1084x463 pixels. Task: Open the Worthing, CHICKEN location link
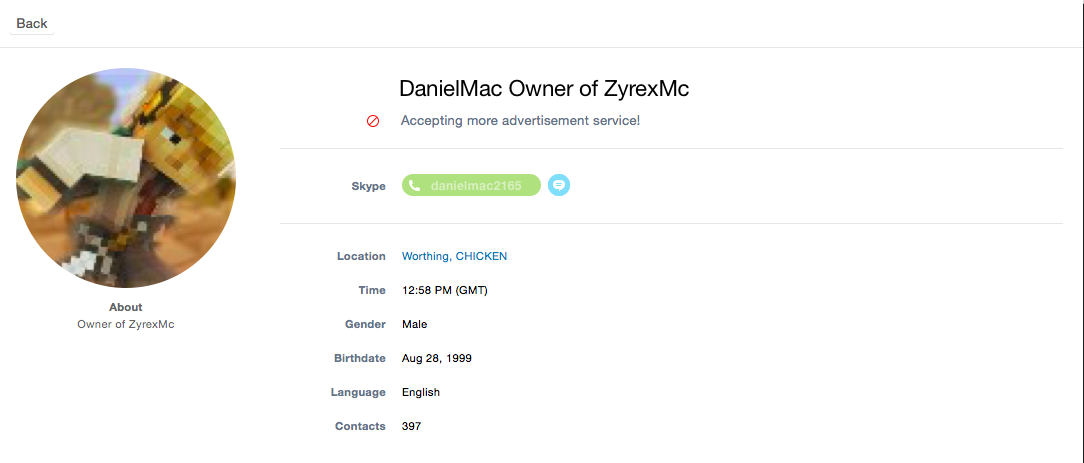(454, 256)
